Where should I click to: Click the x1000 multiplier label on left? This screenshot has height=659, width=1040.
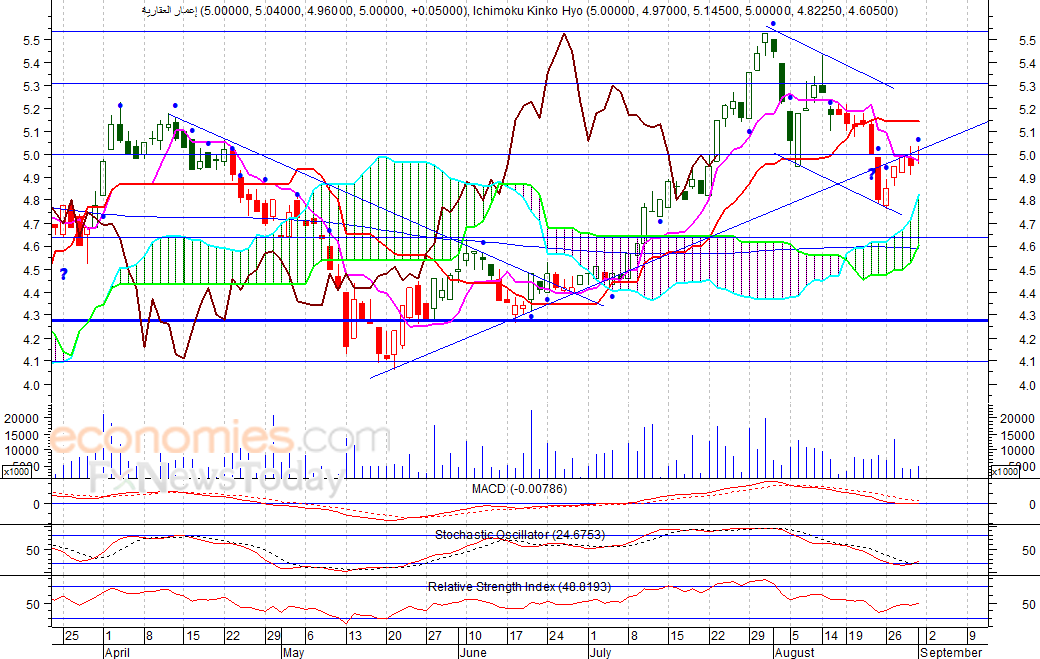click(15, 471)
